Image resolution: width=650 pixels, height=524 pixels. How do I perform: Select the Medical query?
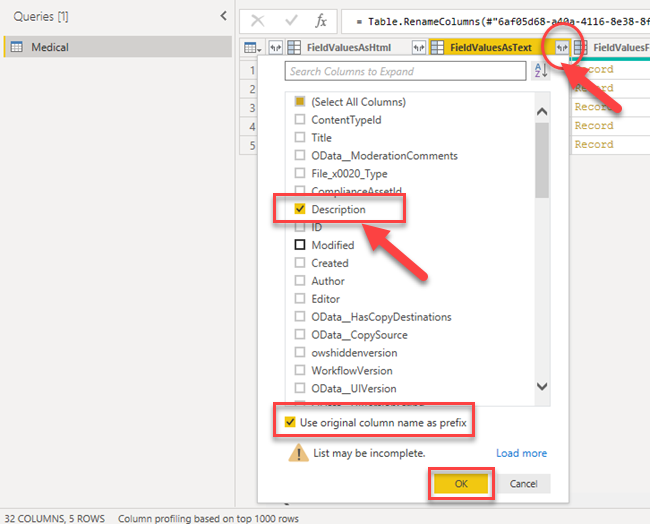click(x=118, y=47)
